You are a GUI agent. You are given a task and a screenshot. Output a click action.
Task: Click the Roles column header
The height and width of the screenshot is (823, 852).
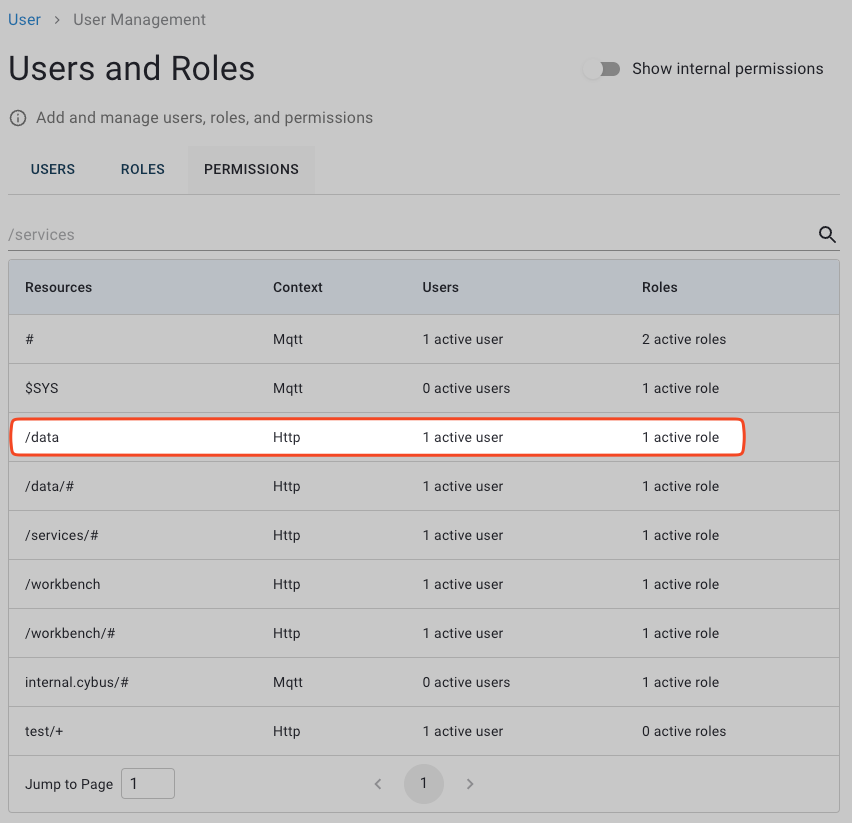tap(659, 287)
